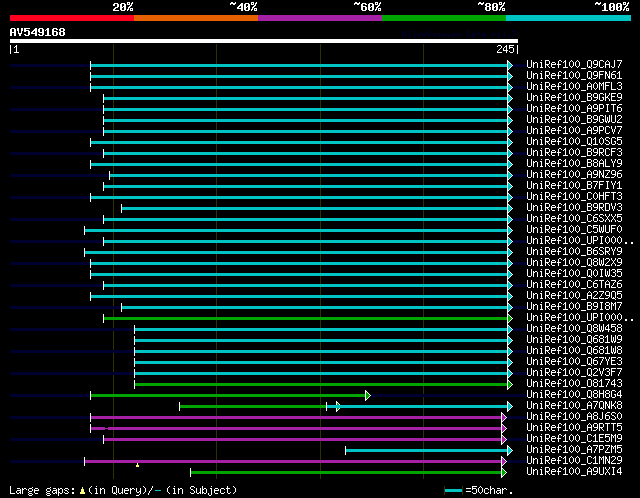The image size is (640, 498).
Task: Open hit UniRef100_Q681W8
Action: click(x=574, y=351)
